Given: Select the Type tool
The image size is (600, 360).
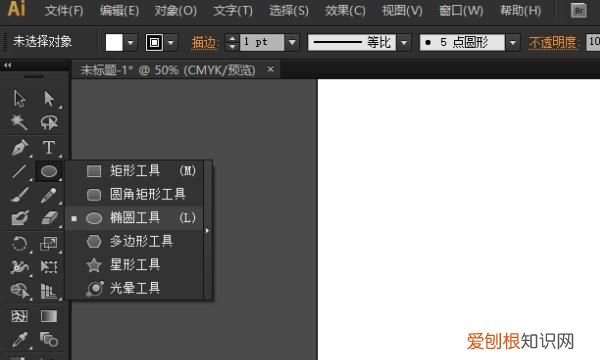Looking at the screenshot, I should coord(49,148).
